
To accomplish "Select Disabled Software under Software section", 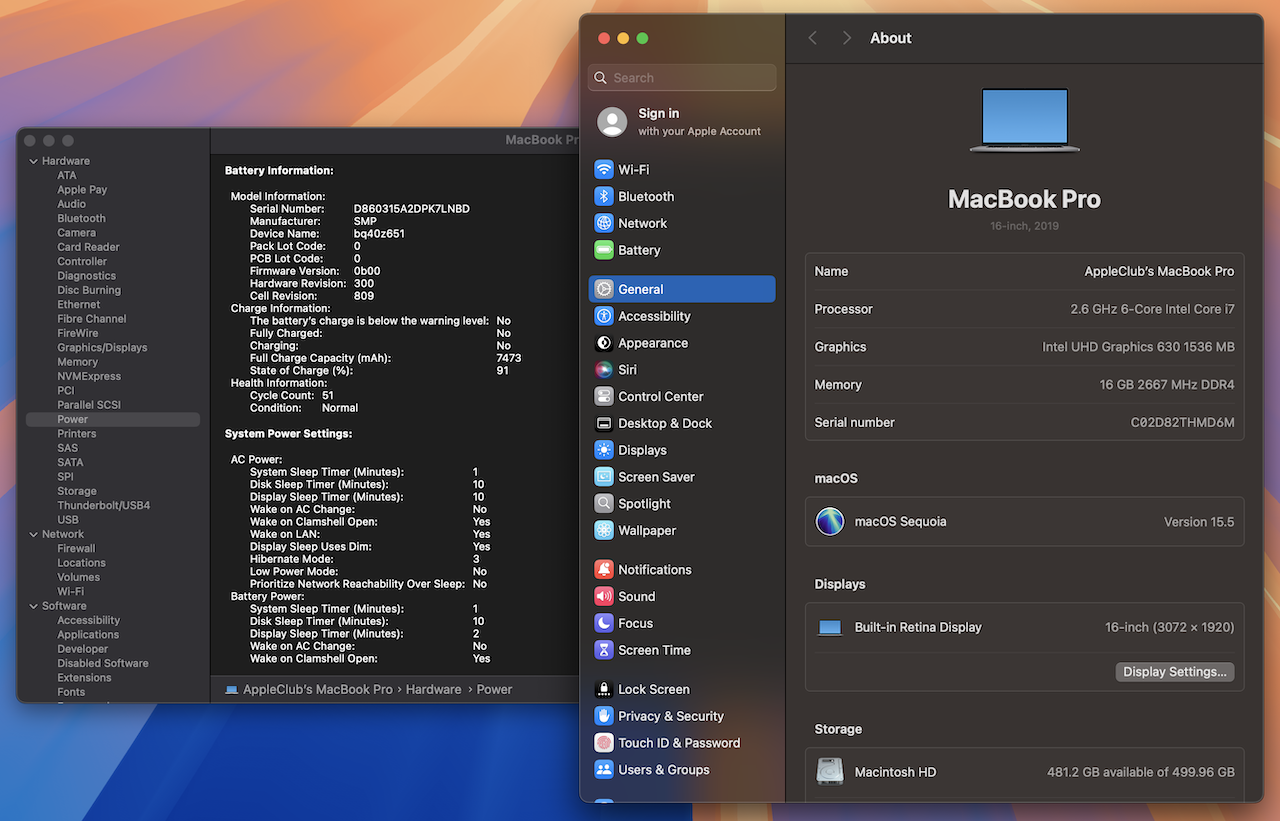I will 103,664.
